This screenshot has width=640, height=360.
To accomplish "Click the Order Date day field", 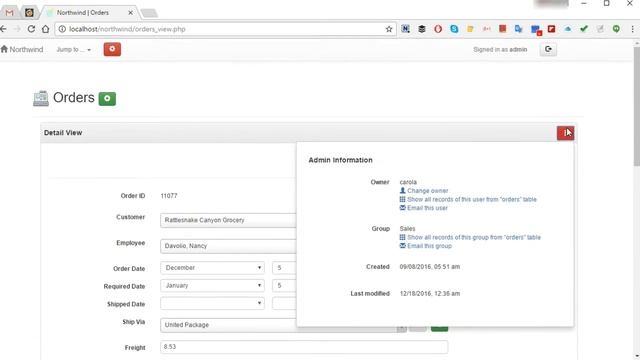I will 285,268.
